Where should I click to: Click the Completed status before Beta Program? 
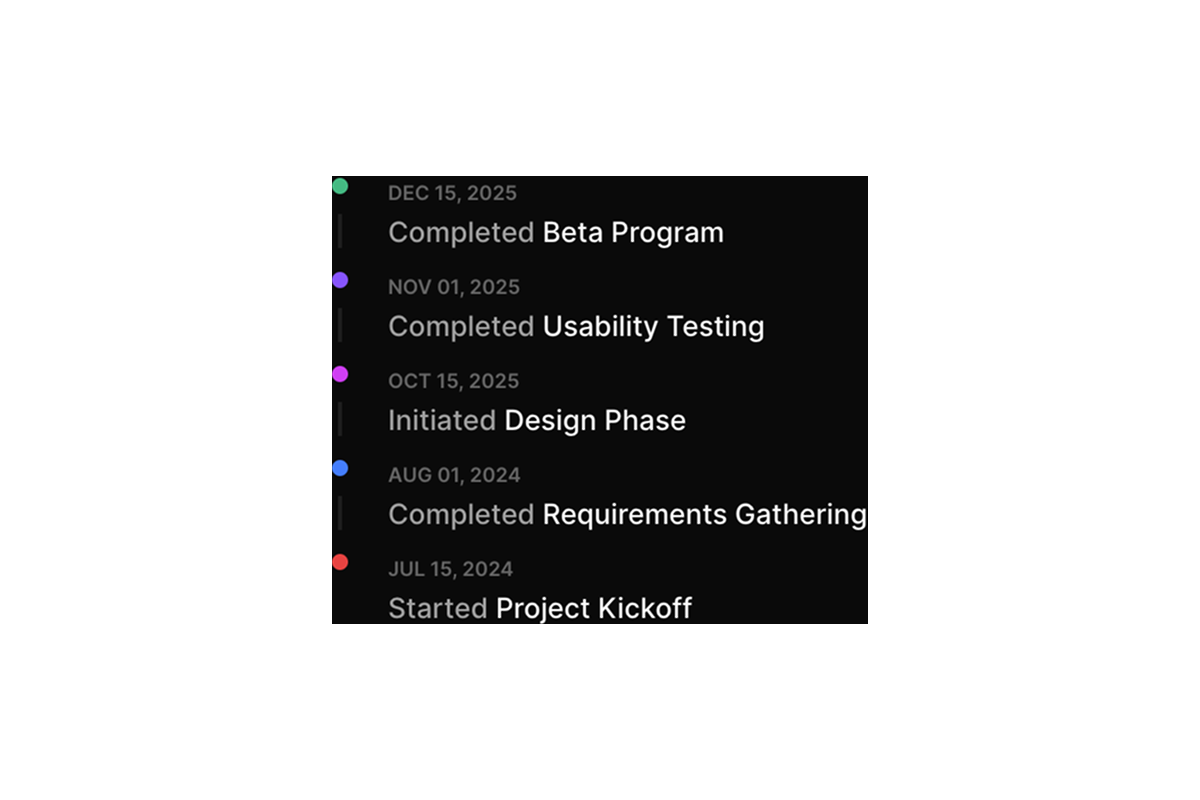[461, 232]
